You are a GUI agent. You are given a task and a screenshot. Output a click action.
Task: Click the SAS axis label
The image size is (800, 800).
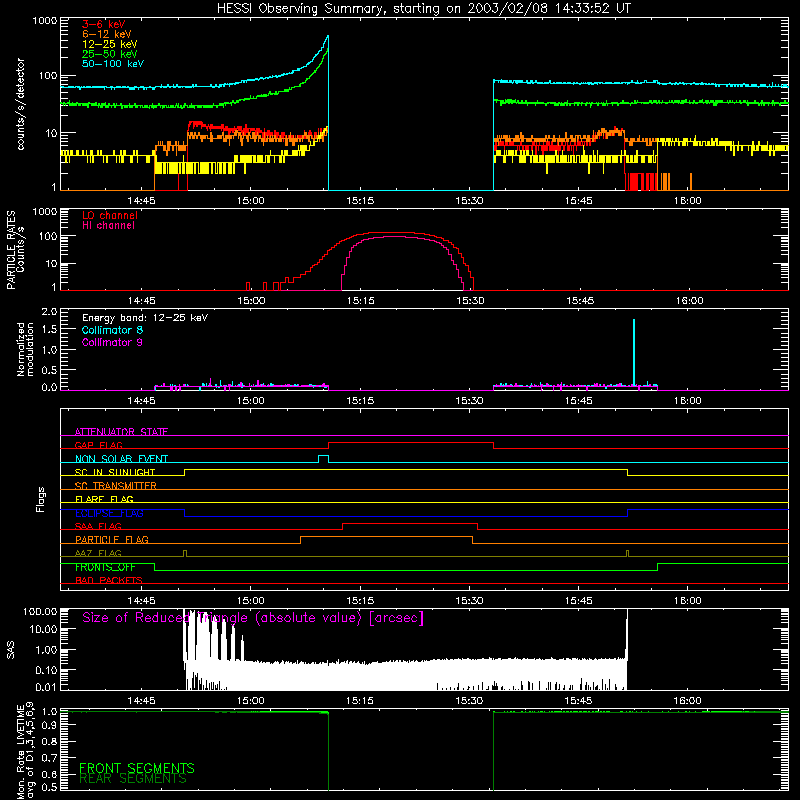[x=10, y=649]
